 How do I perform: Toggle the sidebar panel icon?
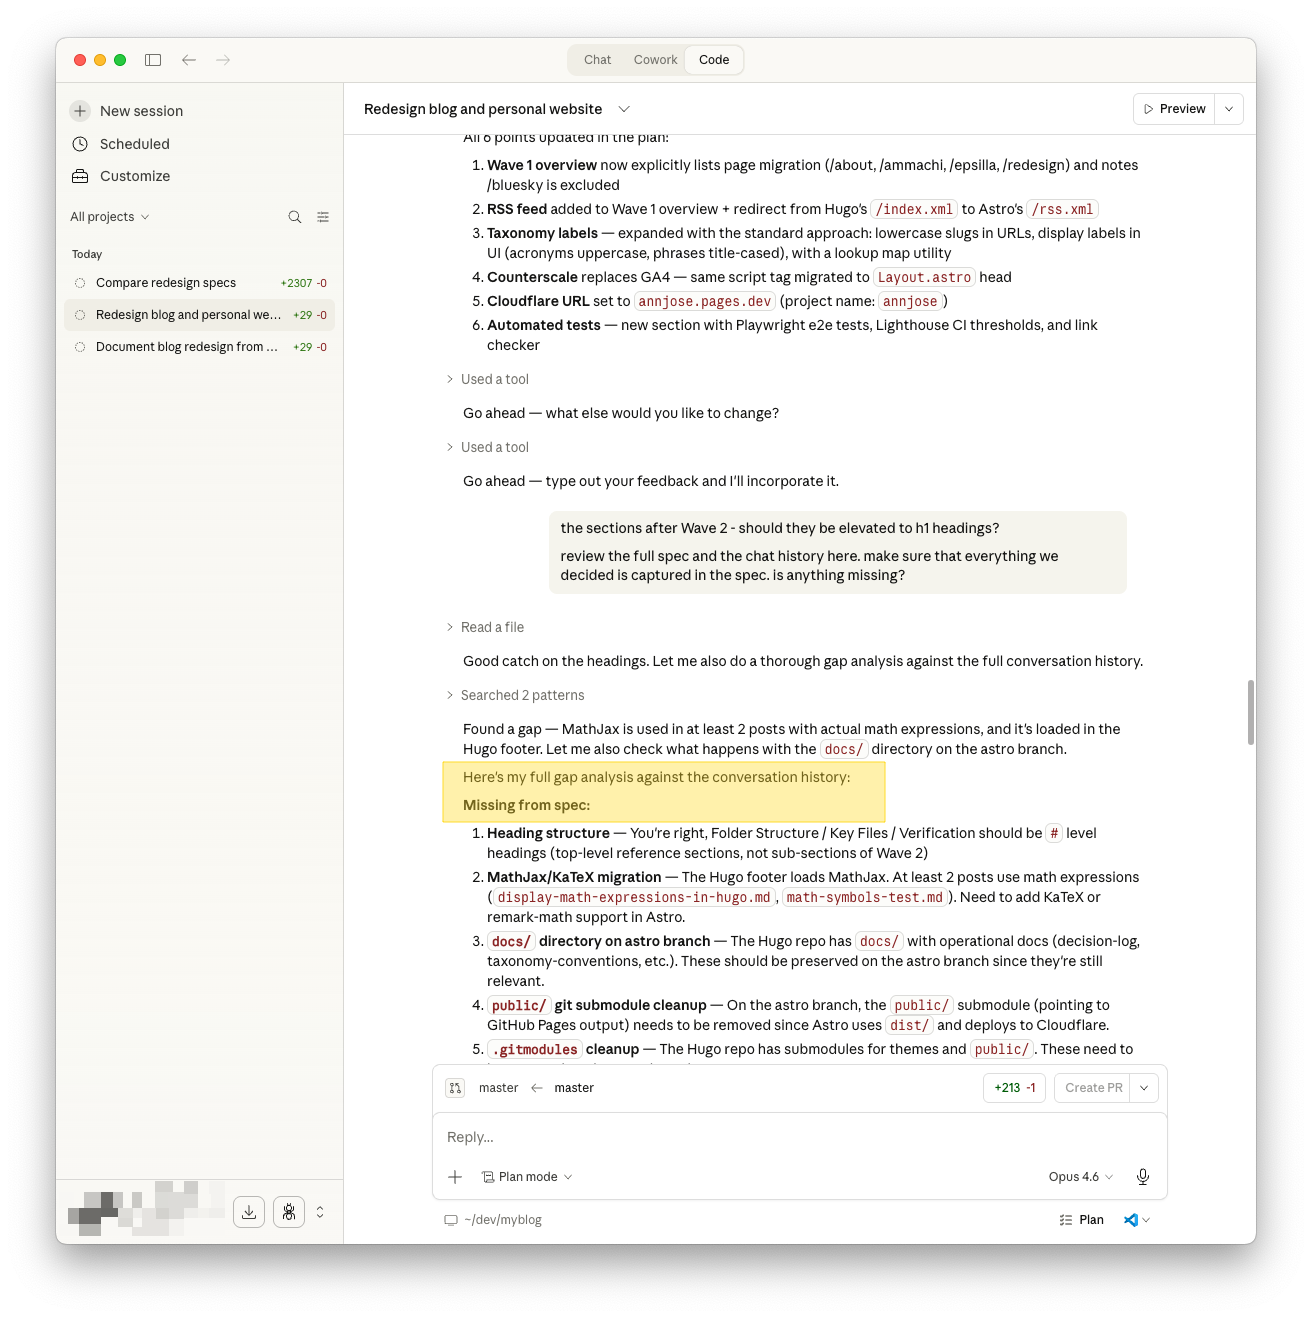153,60
